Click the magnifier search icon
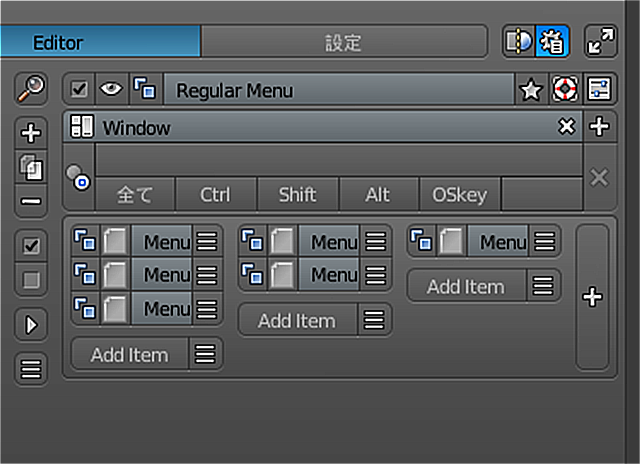The image size is (640, 464). [x=31, y=89]
